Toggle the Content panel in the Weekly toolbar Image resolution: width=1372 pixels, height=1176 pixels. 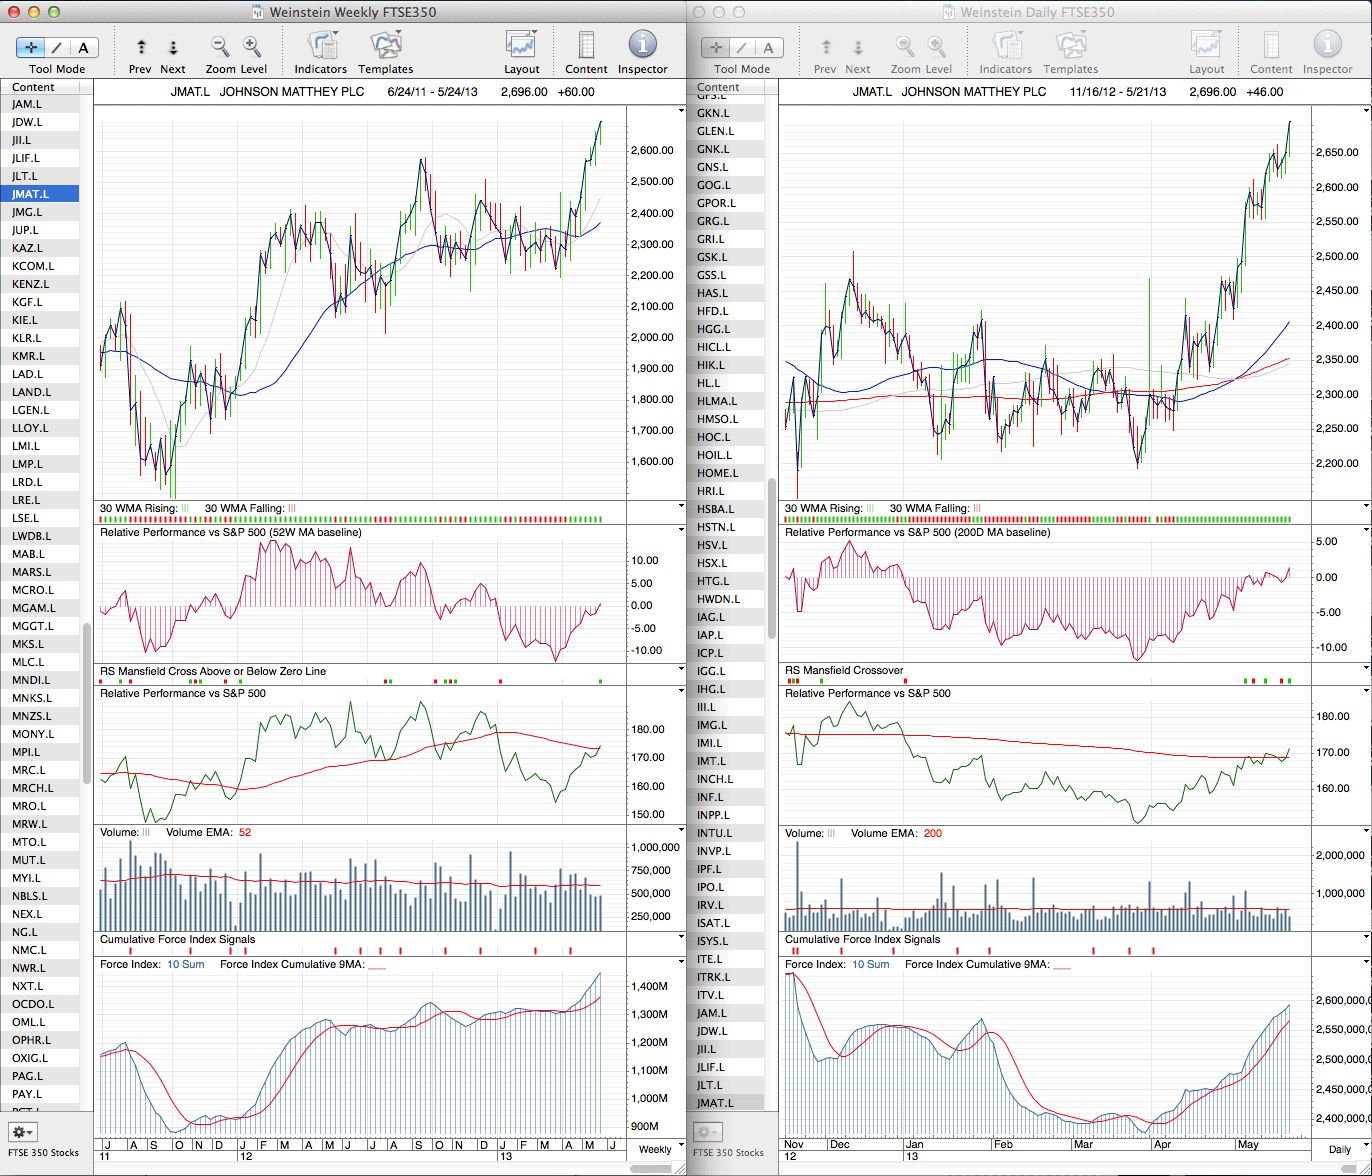pyautogui.click(x=586, y=46)
